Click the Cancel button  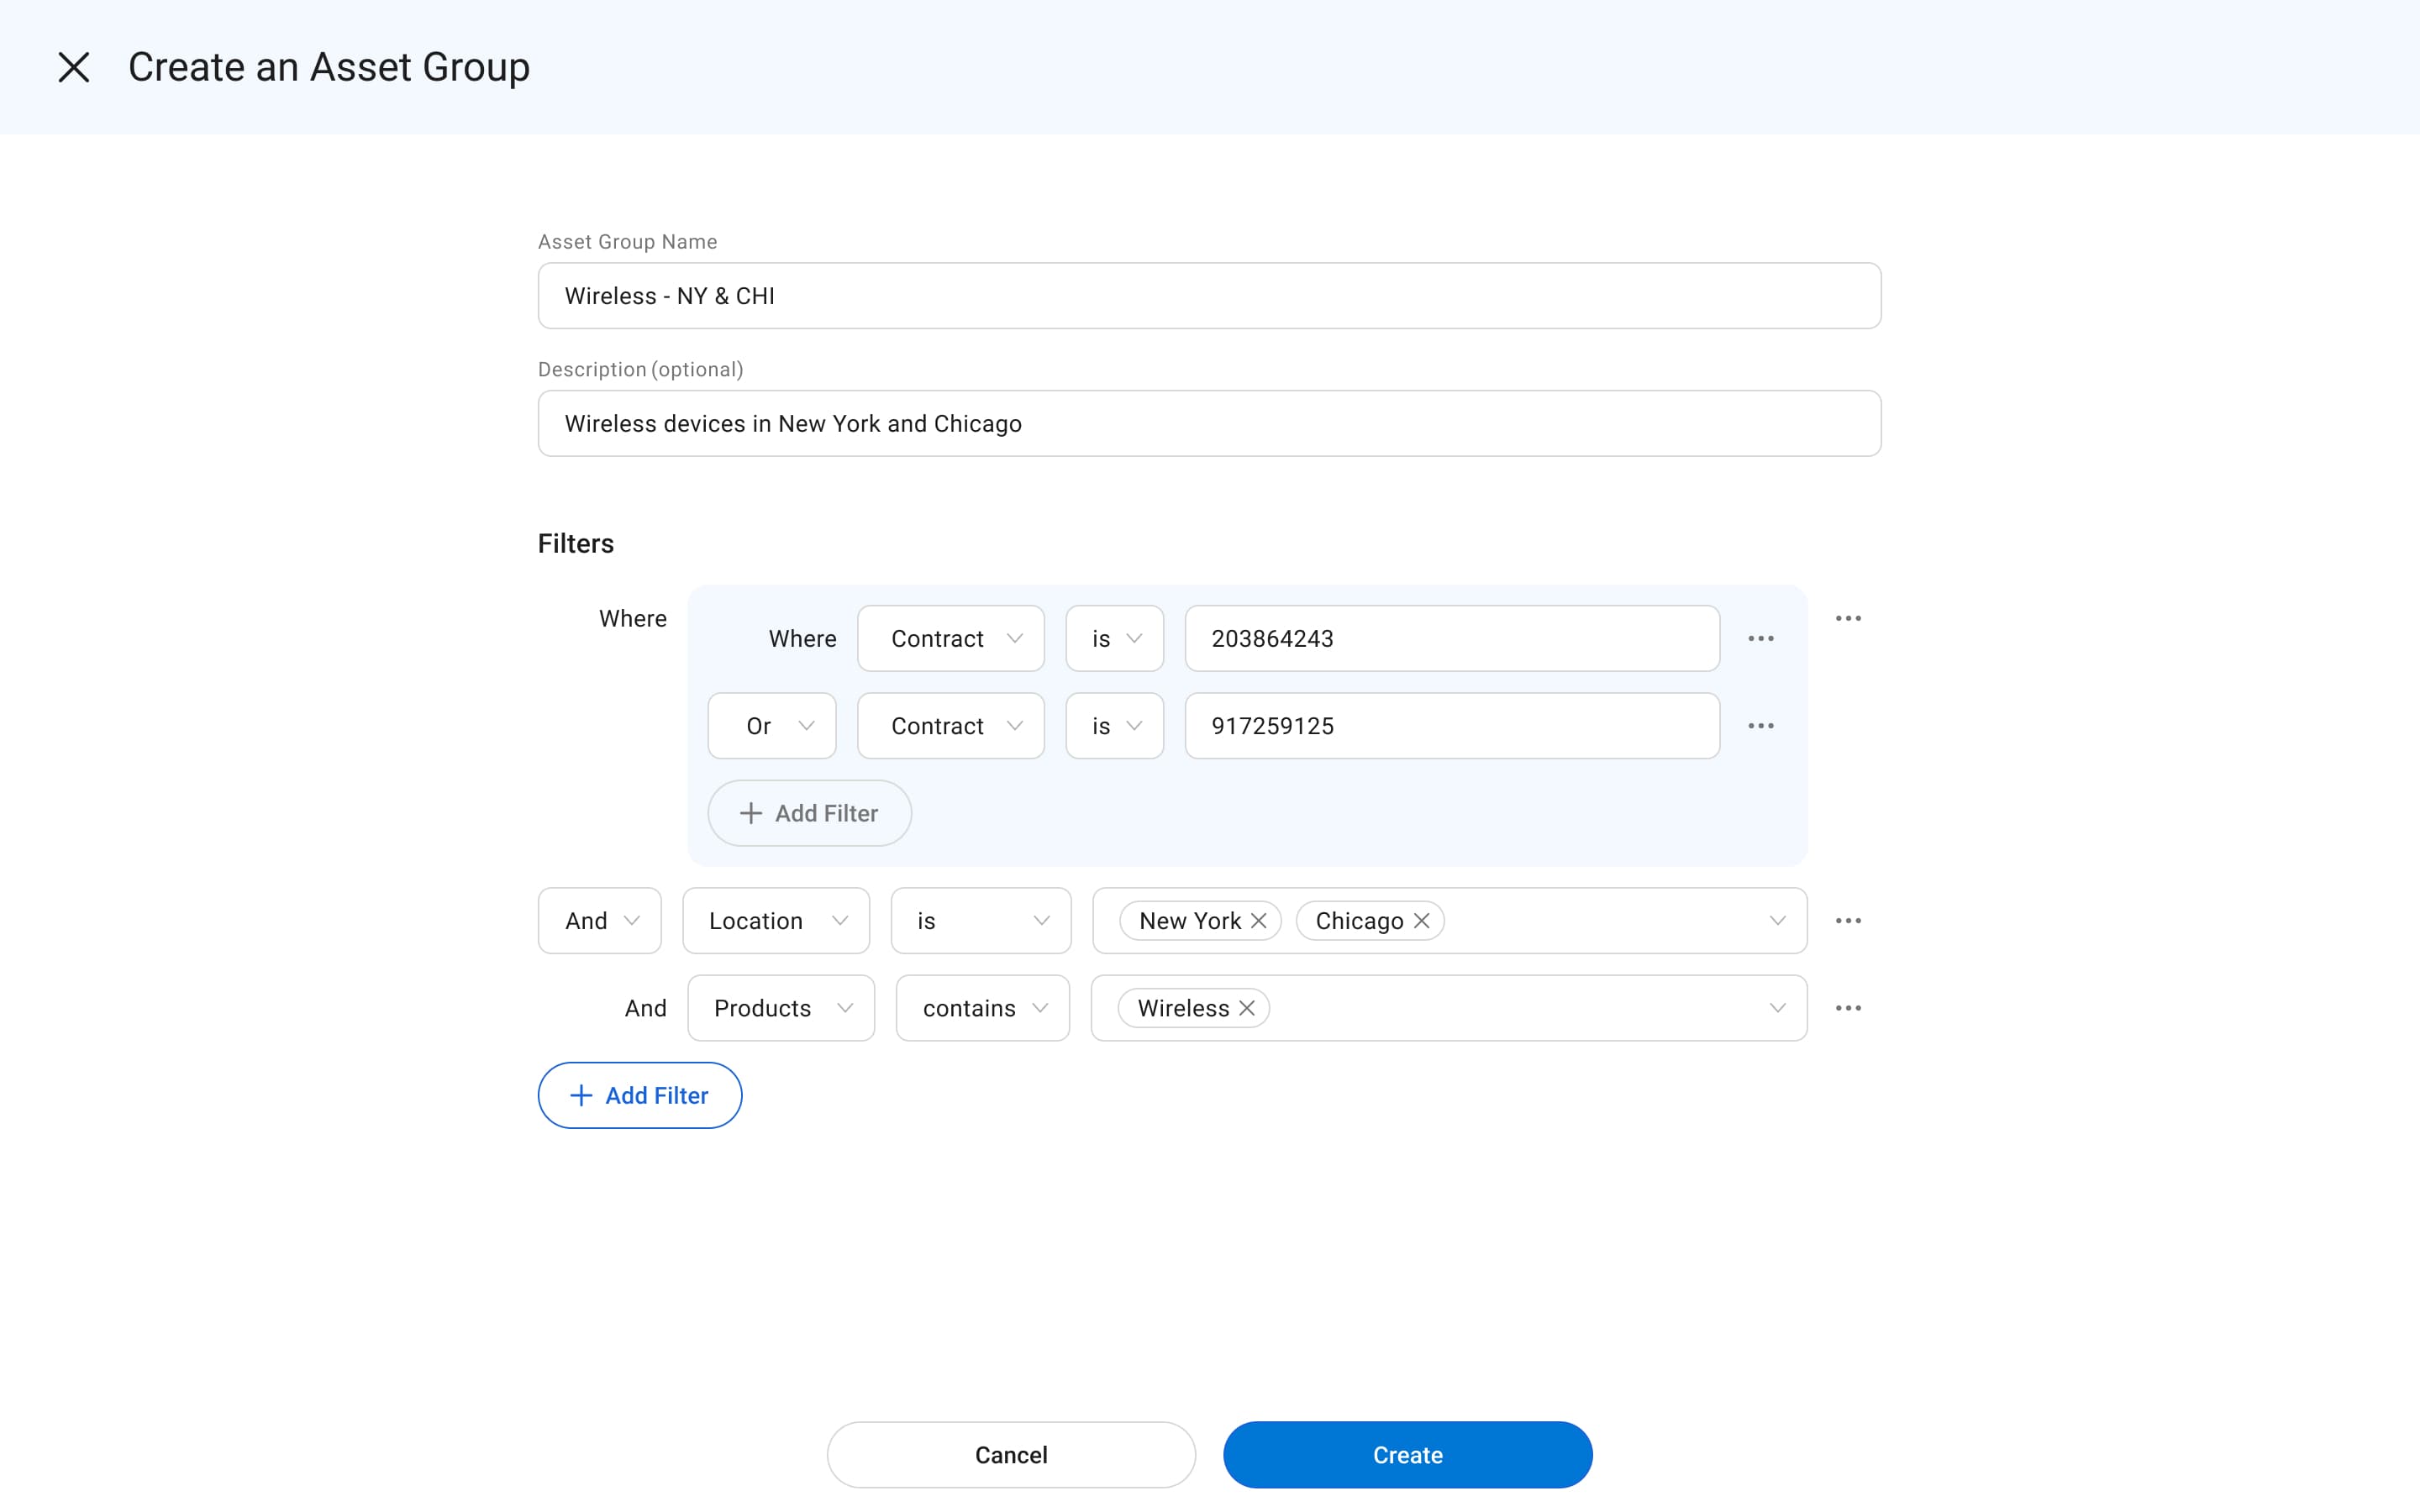(x=1010, y=1455)
